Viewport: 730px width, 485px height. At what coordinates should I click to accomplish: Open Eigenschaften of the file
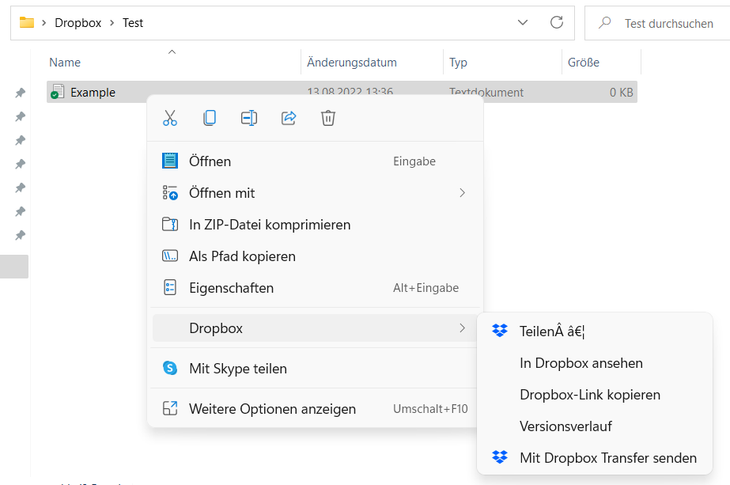231,288
